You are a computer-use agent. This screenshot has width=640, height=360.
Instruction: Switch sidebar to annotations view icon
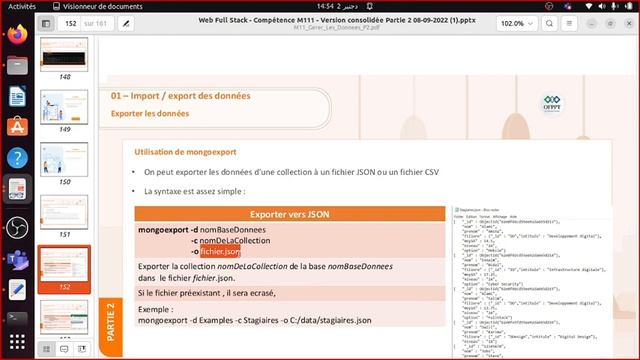[x=64, y=349]
